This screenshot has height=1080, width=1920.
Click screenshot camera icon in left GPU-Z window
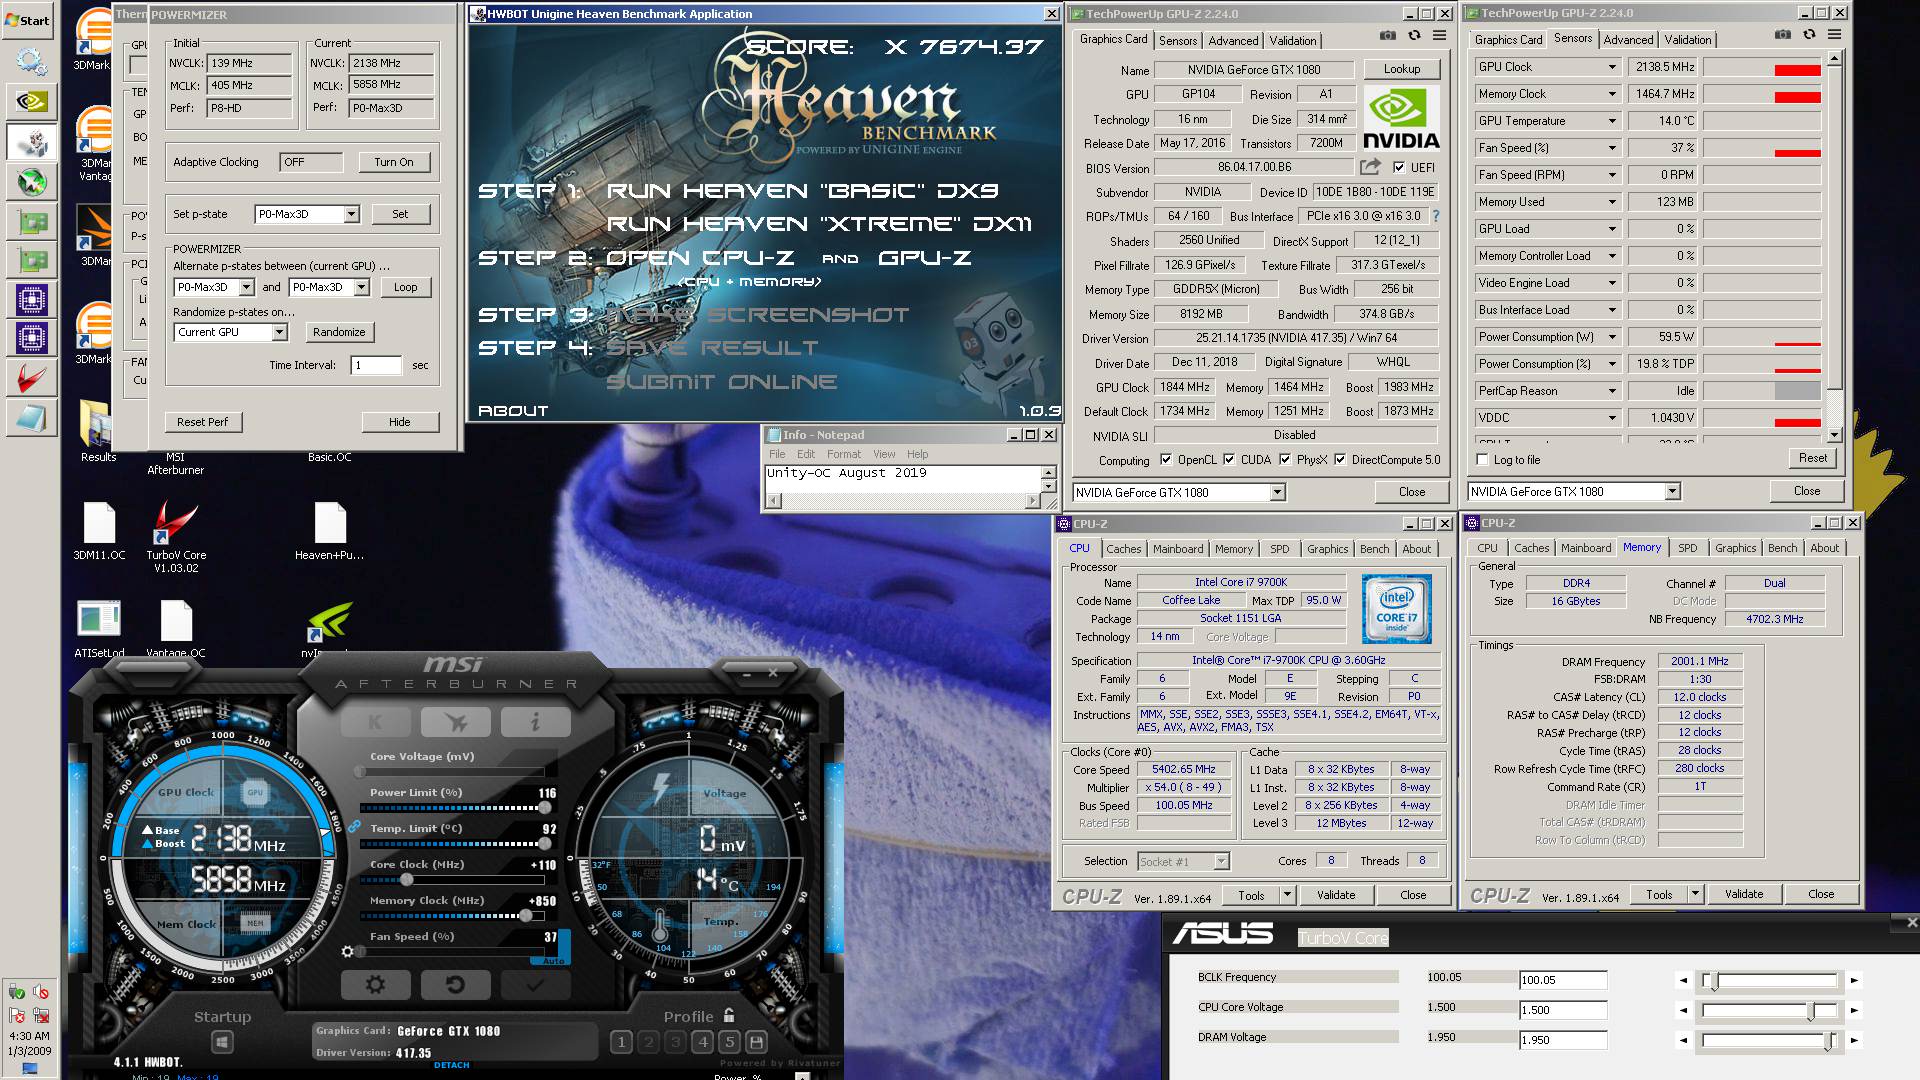point(1388,36)
